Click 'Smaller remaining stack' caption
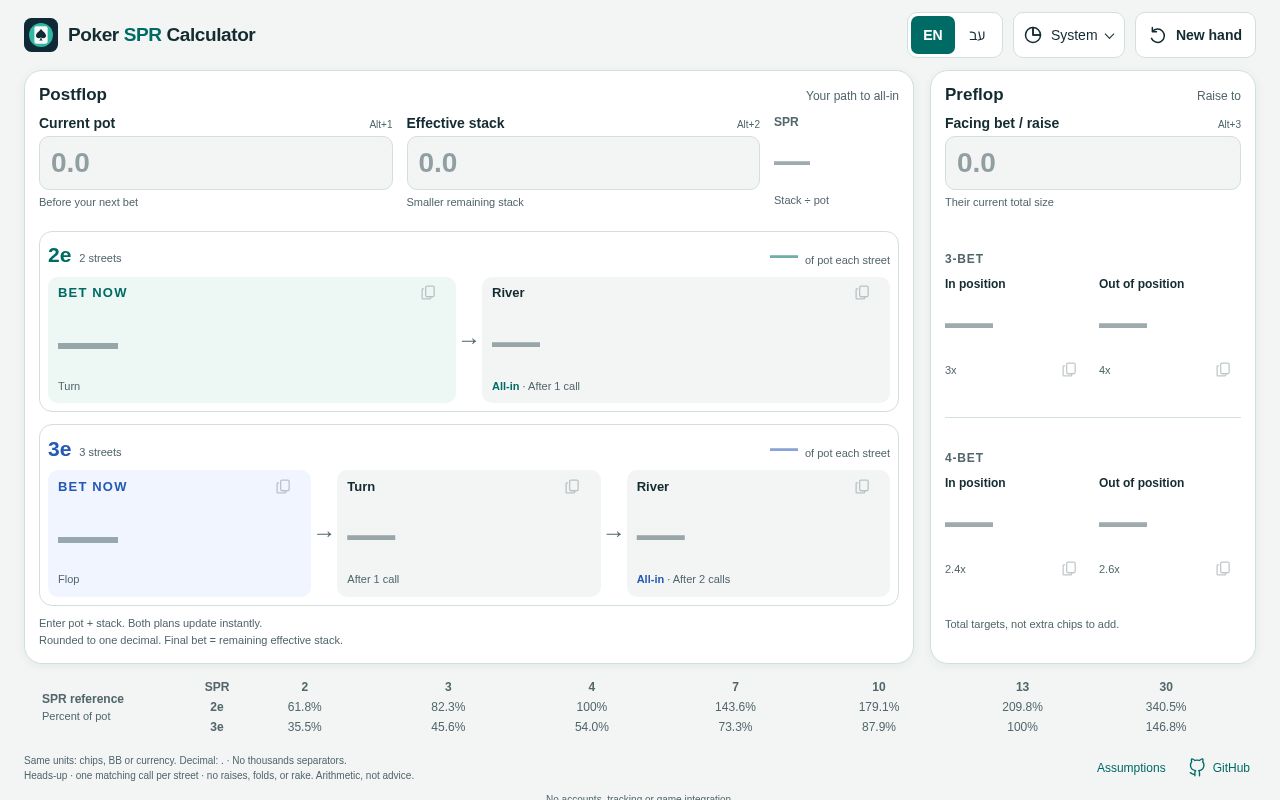This screenshot has width=1280, height=800. pyautogui.click(x=465, y=202)
